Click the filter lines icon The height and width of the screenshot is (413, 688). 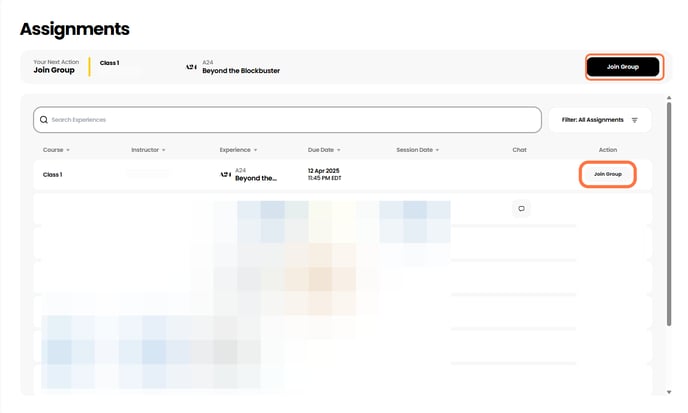[x=634, y=120]
